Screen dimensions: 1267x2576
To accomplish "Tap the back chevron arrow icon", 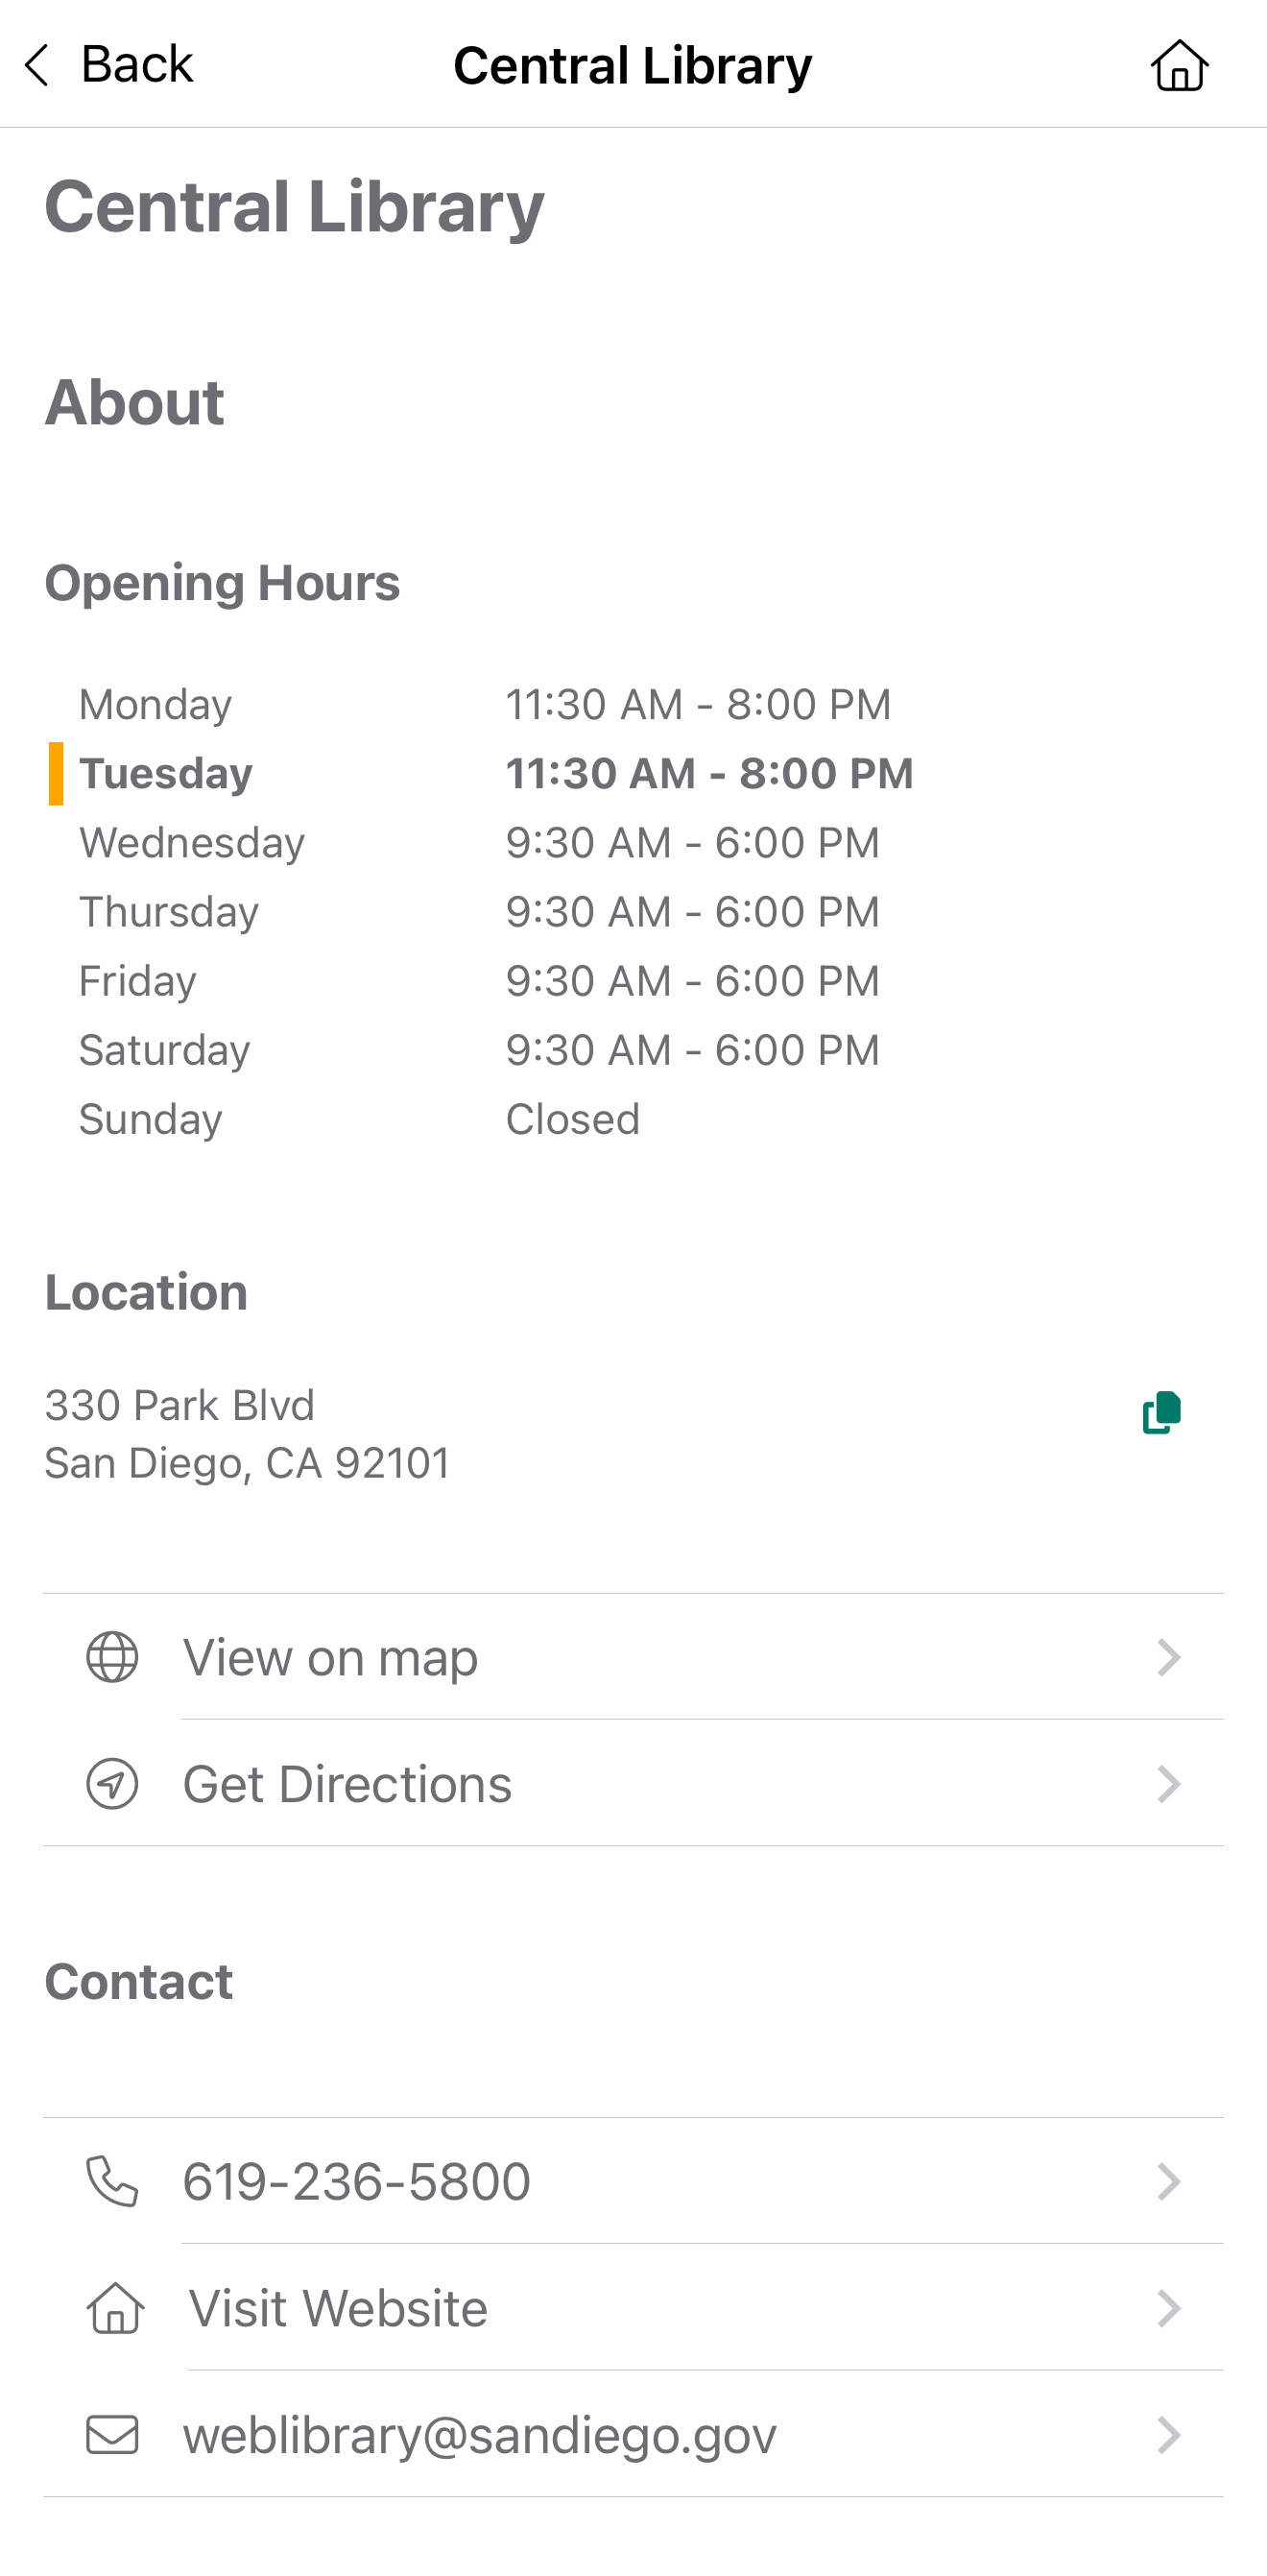I will pos(36,65).
